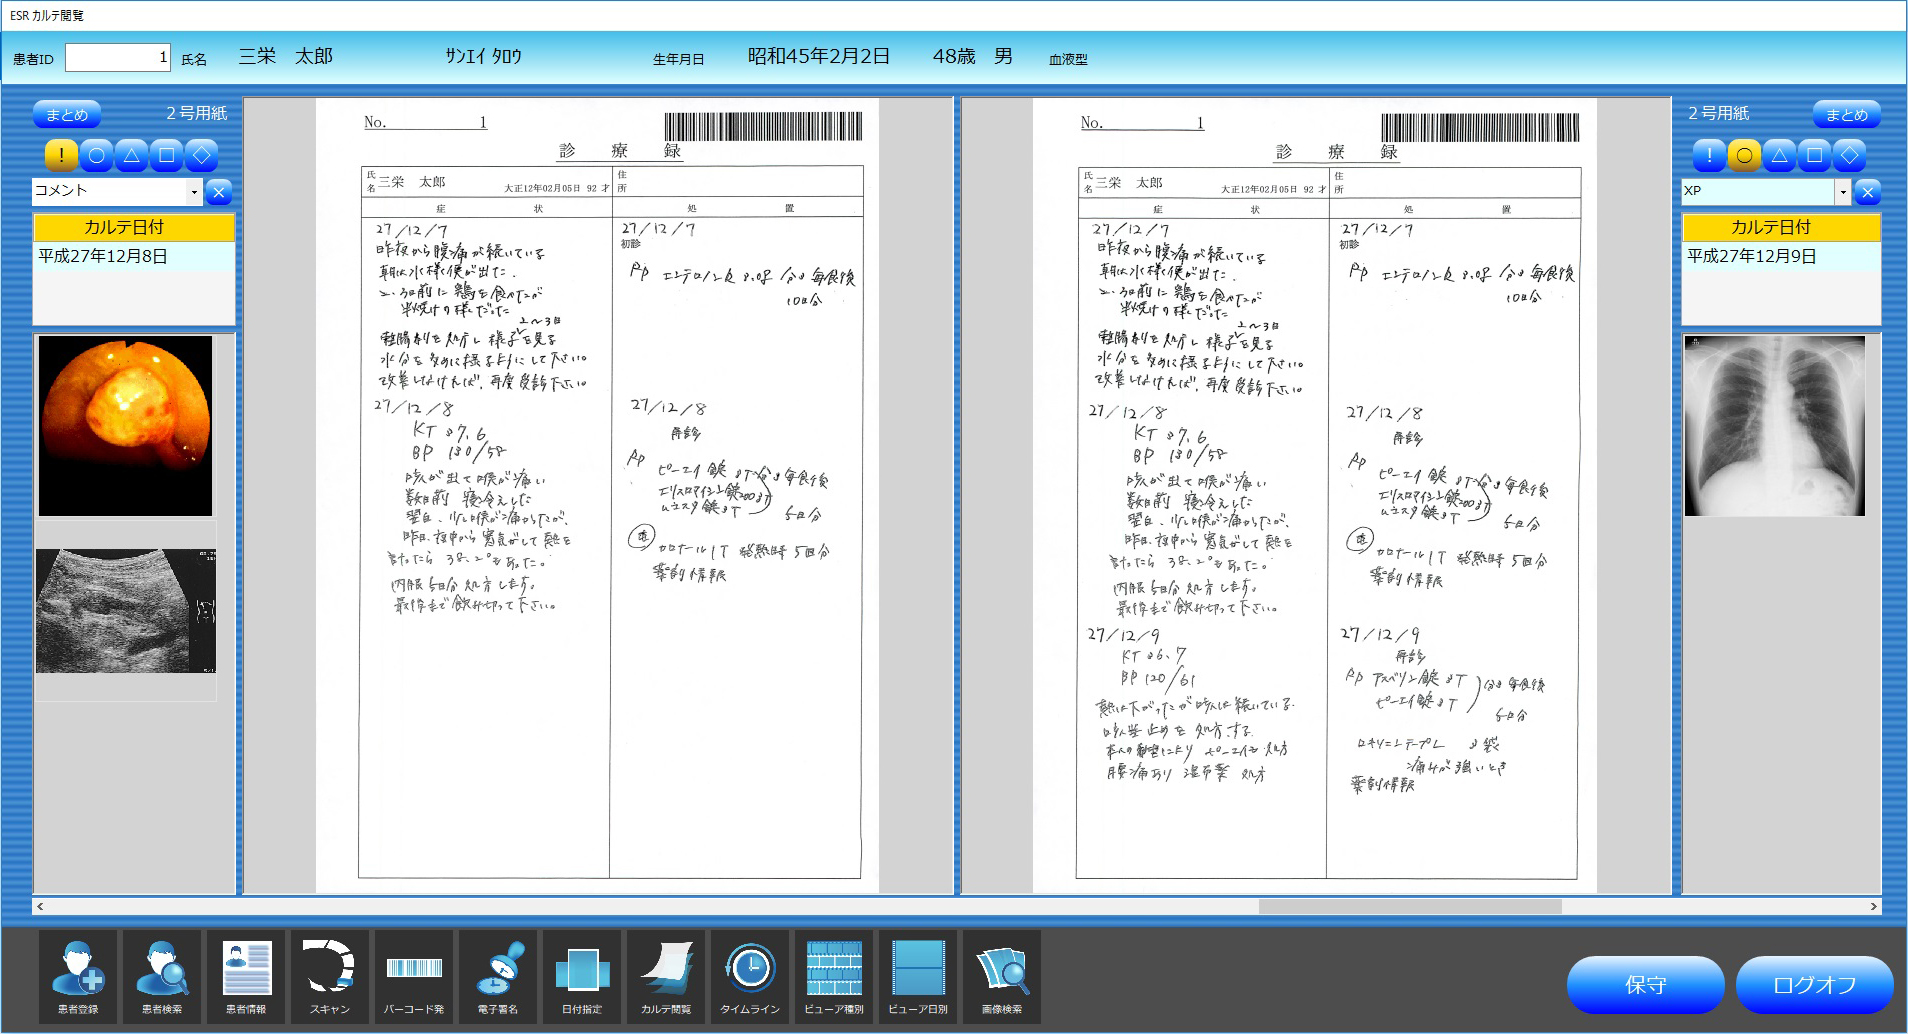Select the ビューア種別 viewer type icon
Screen dimensions: 1908x1034
pyautogui.click(x=834, y=975)
